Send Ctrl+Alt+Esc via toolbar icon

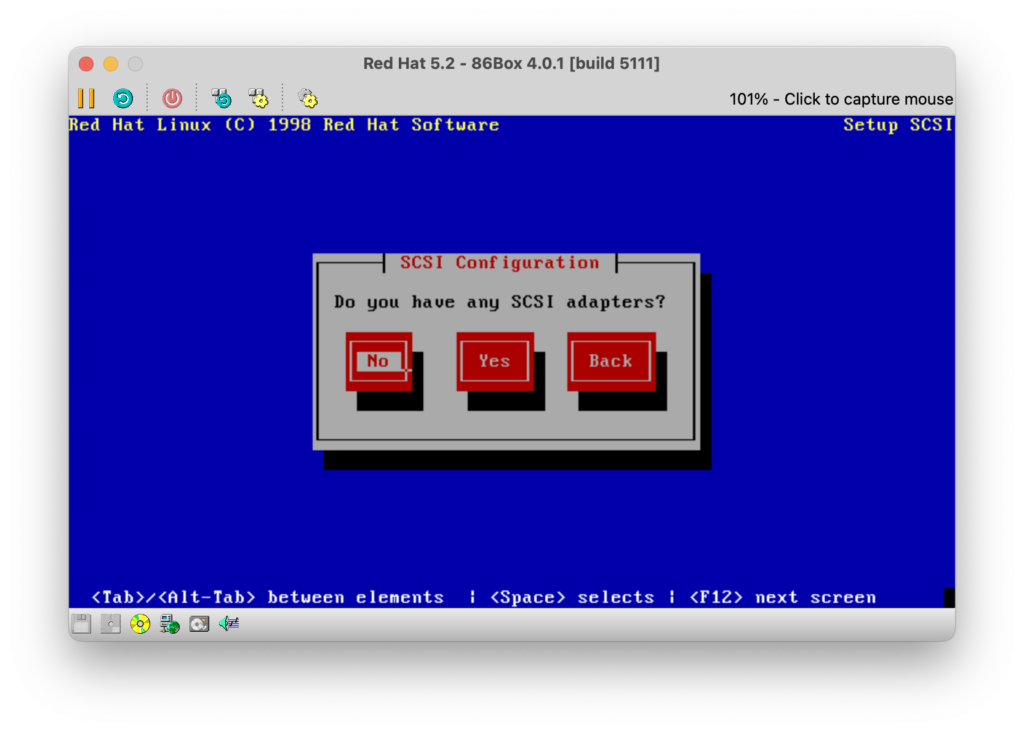tap(259, 99)
